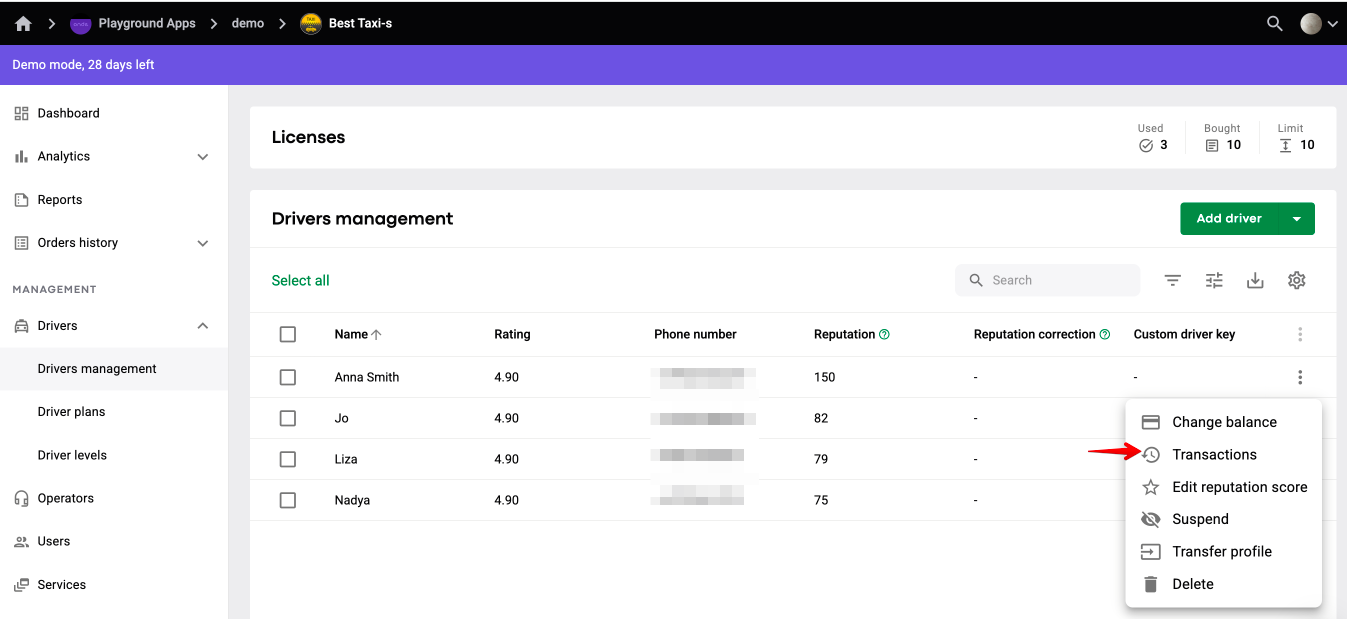The height and width of the screenshot is (619, 1347).
Task: Click the Select all link
Action: pyautogui.click(x=300, y=281)
